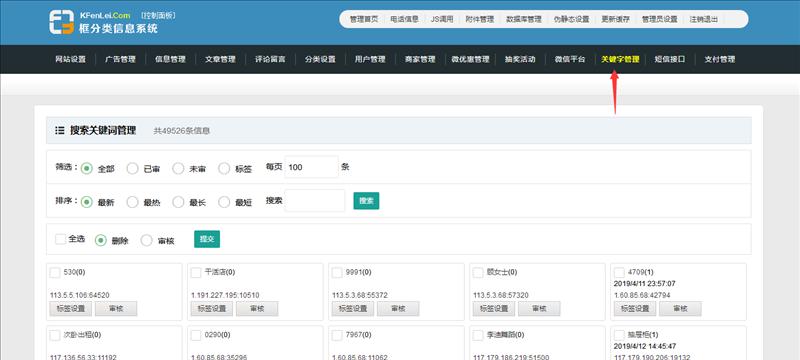Select the highlighted 关键字管理 menu
Screen dimensions: 800x360
[620, 59]
